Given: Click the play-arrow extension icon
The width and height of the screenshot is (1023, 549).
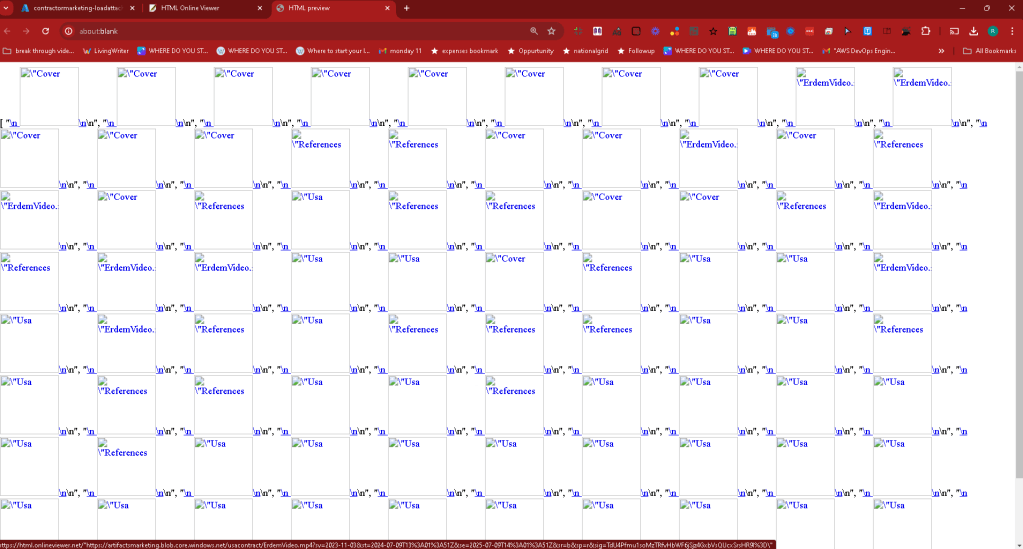Looking at the screenshot, I should tap(847, 31).
